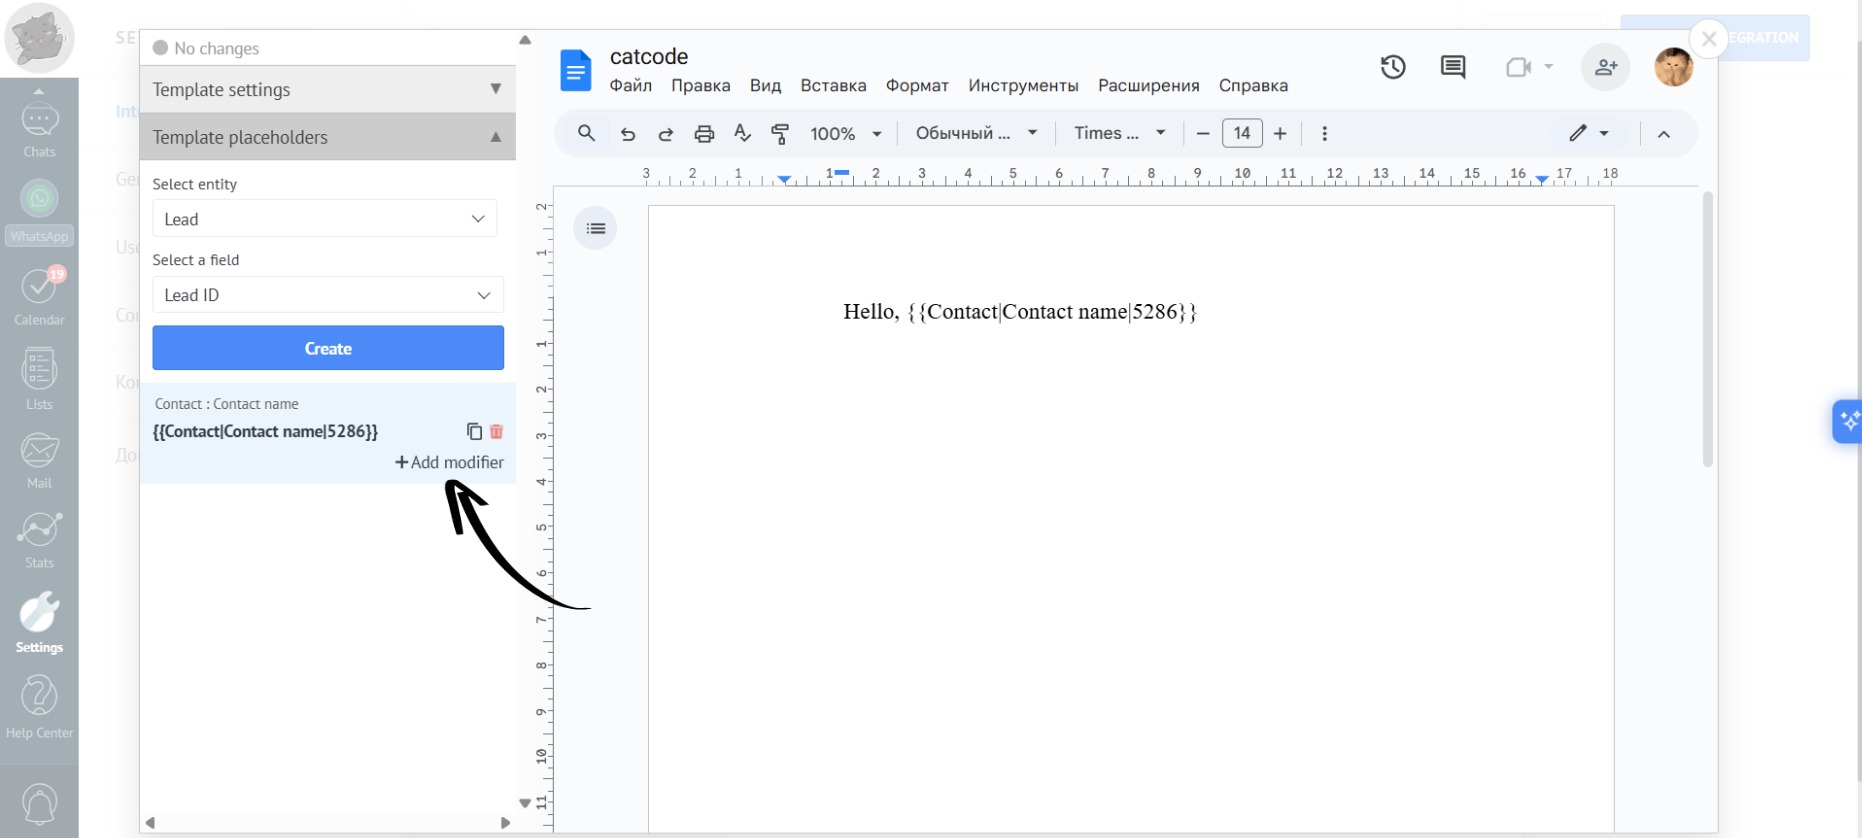
Task: Delete the Contact name placeholder
Action: point(496,431)
